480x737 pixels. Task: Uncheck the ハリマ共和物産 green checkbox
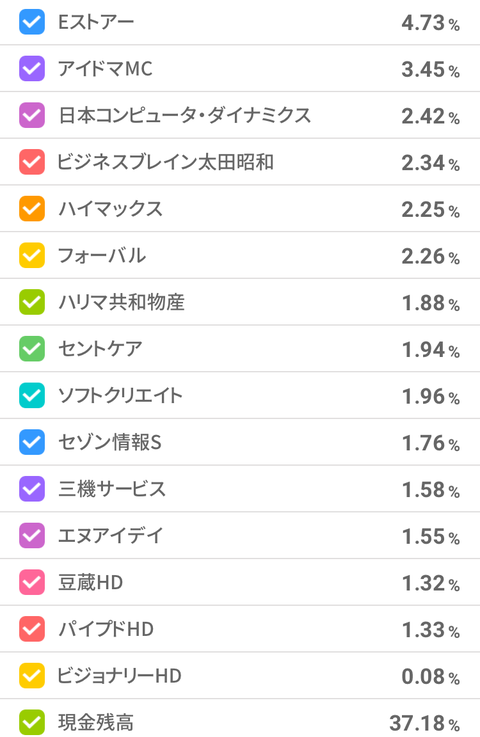pyautogui.click(x=32, y=302)
